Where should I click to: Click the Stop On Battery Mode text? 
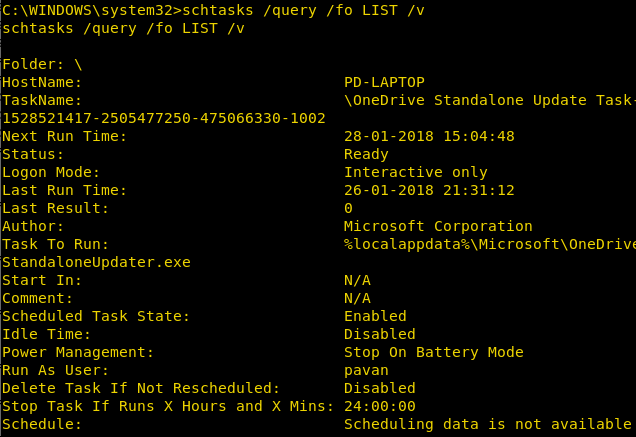coord(434,352)
